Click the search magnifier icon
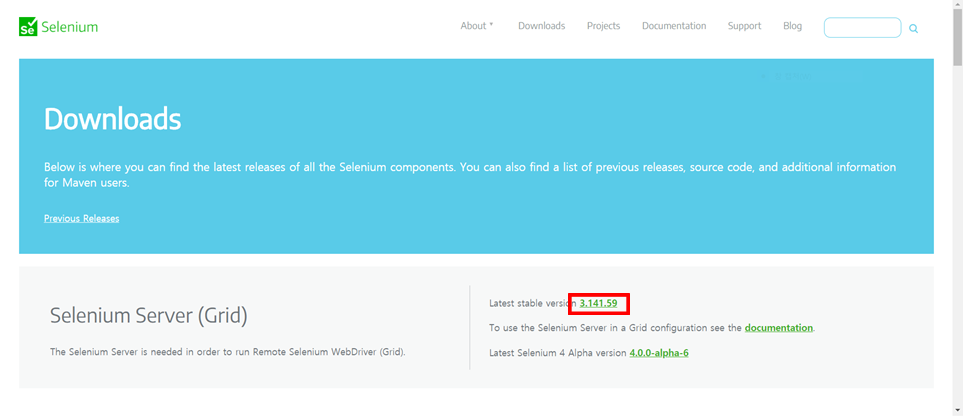The image size is (963, 416). pyautogui.click(x=913, y=28)
